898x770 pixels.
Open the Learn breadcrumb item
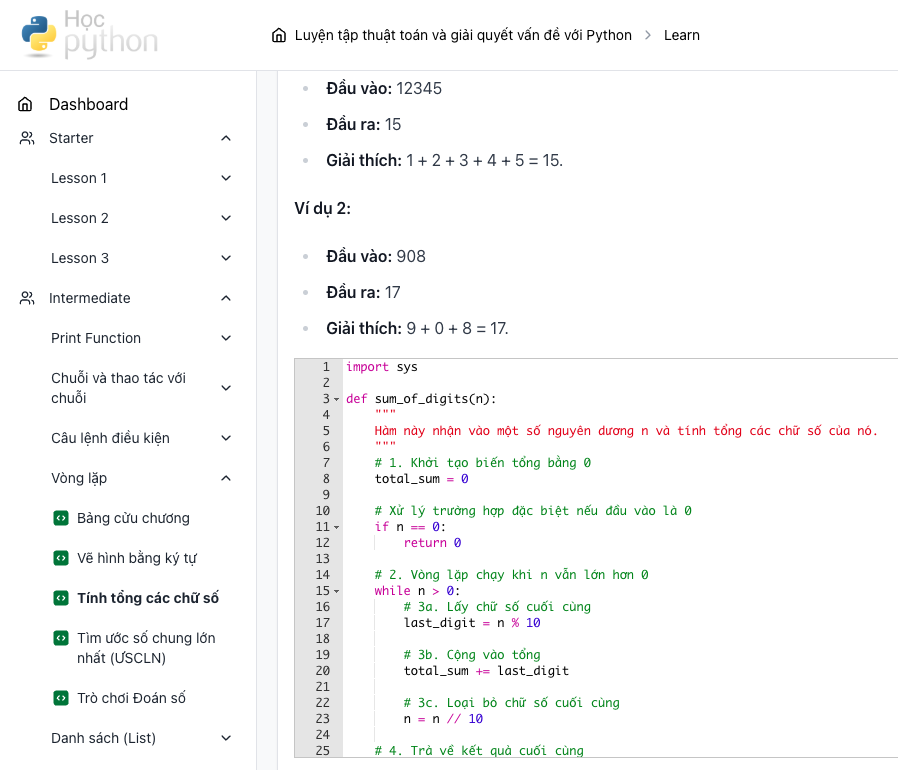pyautogui.click(x=681, y=34)
